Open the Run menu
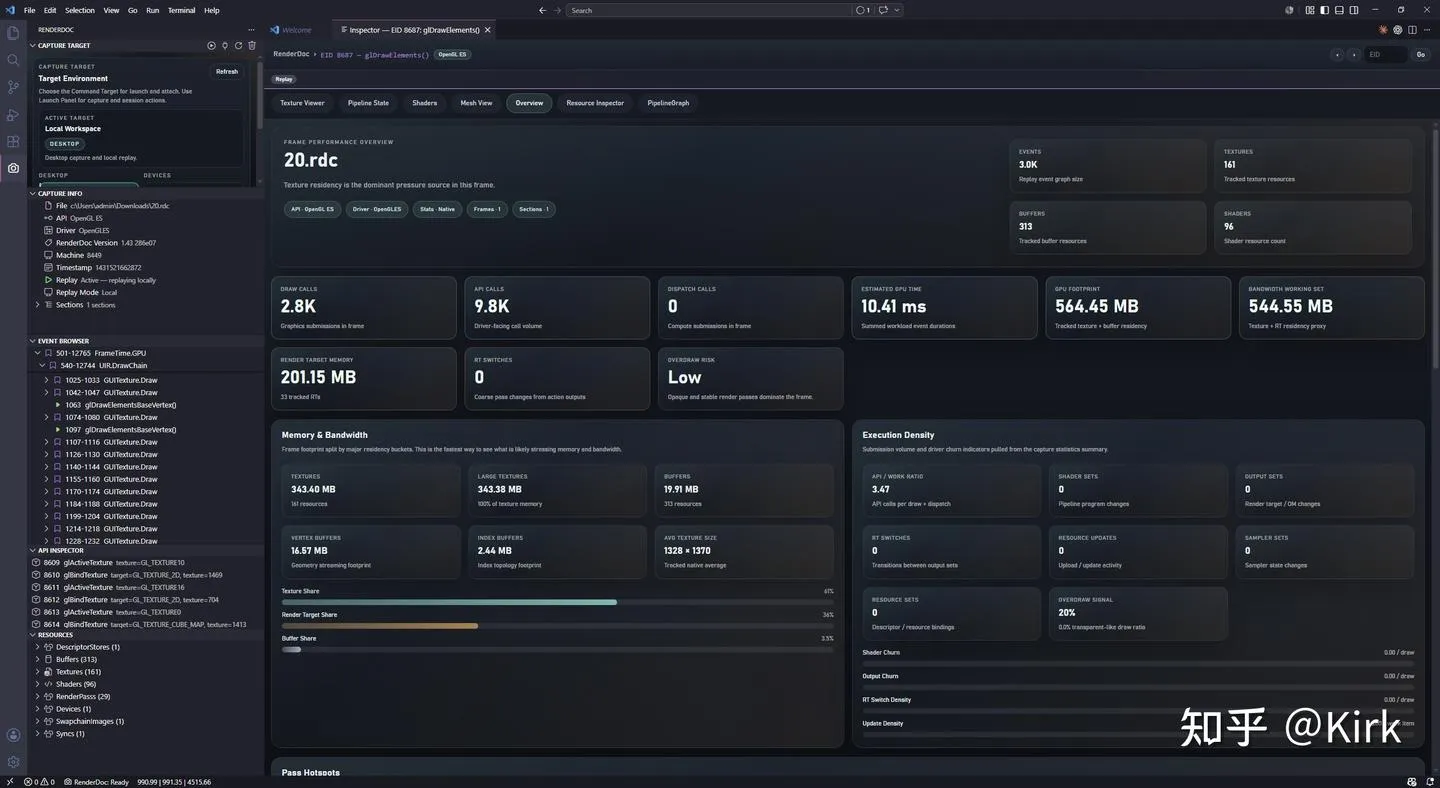The image size is (1440, 788). 152,10
